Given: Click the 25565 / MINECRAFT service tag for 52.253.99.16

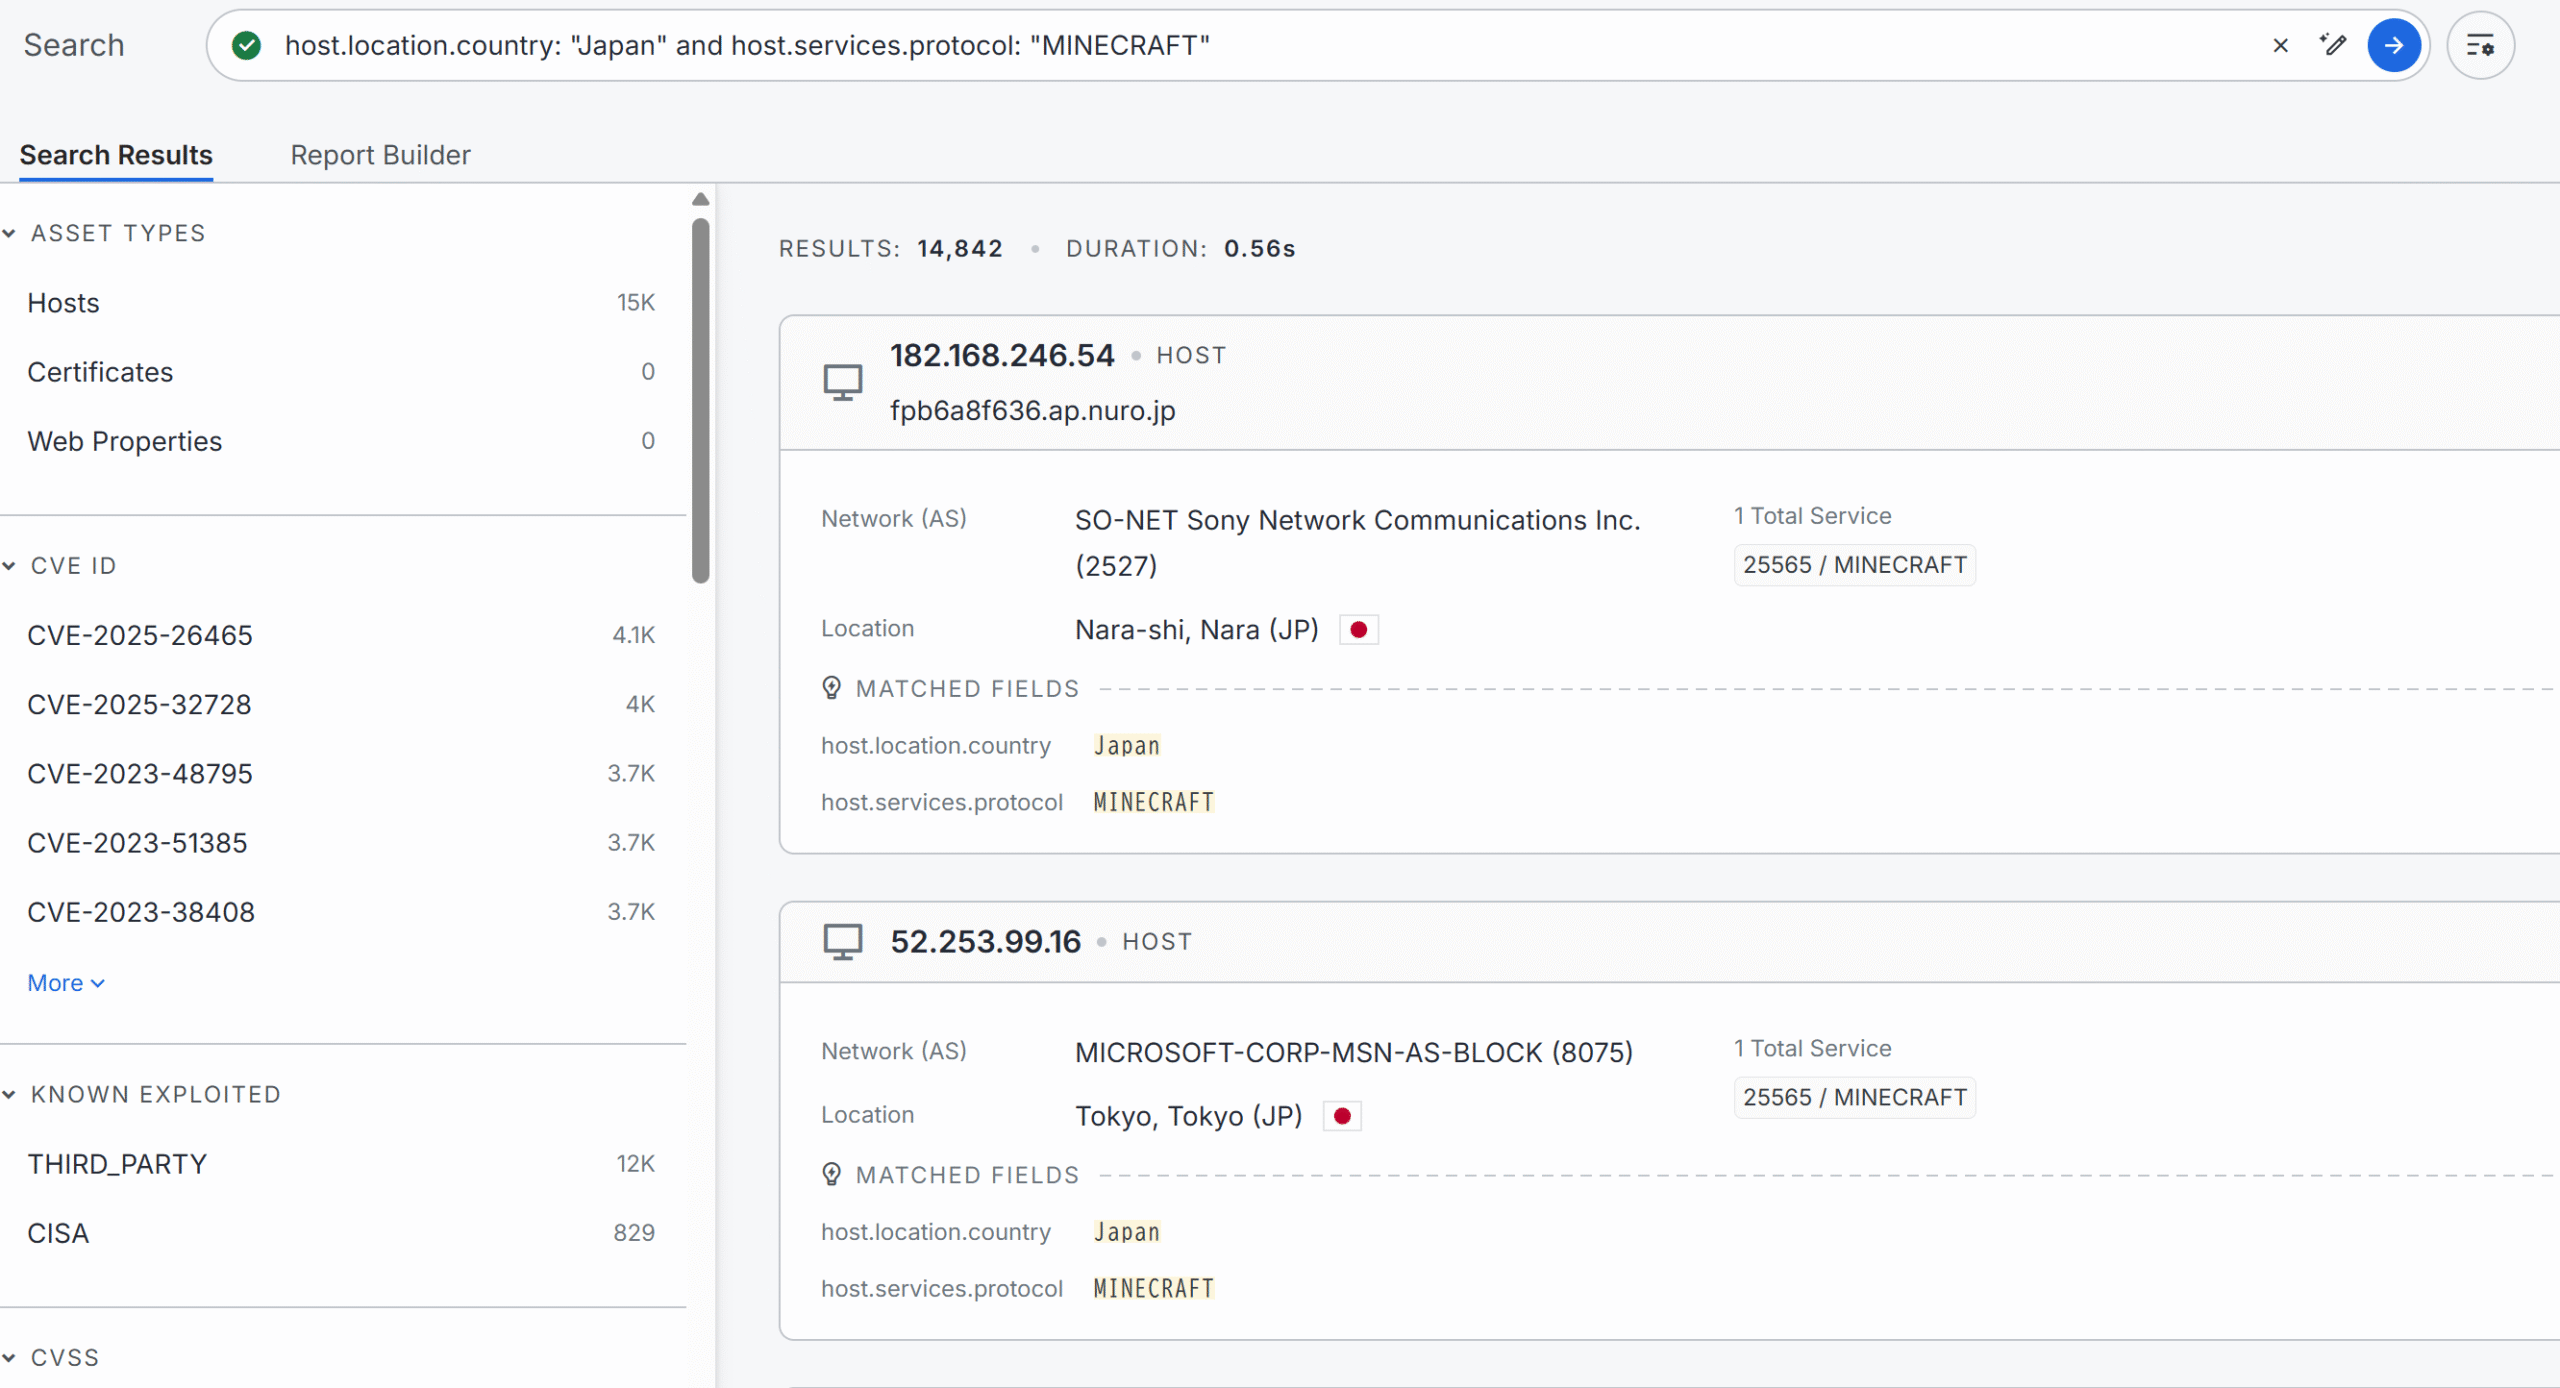Looking at the screenshot, I should click(1854, 1097).
